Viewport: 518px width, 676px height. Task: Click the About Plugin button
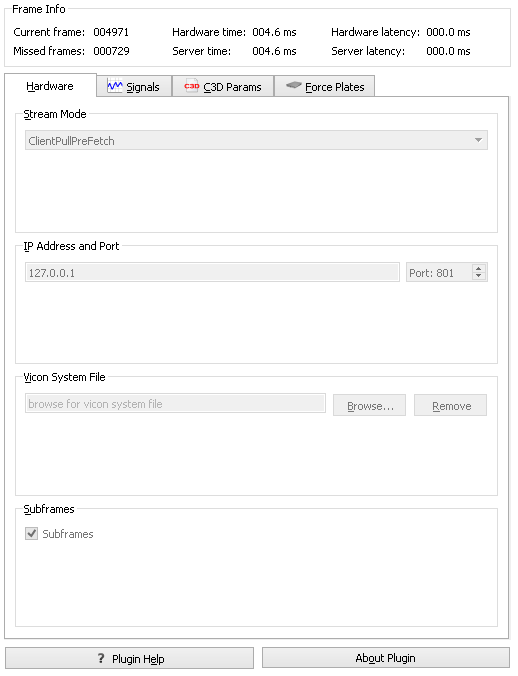pos(386,658)
